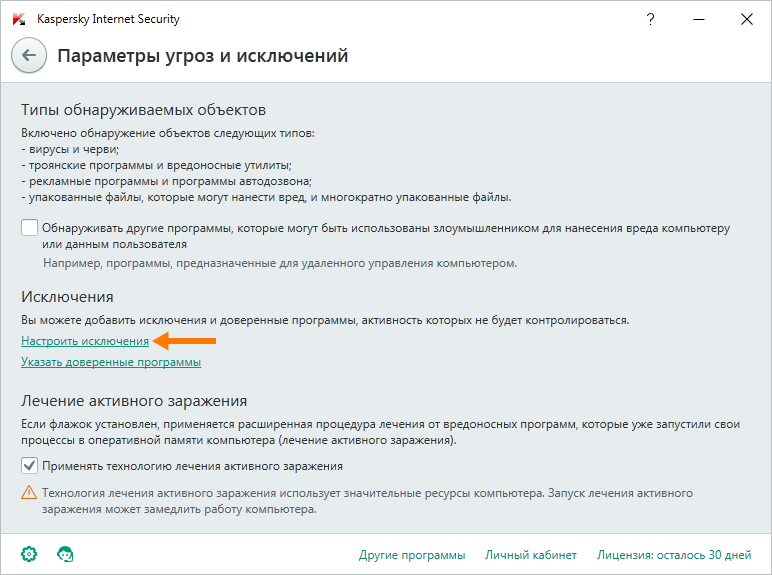Click the троянские программы и вредоносные утилиты line
Viewport: 772px width, 575px height.
pyautogui.click(x=157, y=165)
